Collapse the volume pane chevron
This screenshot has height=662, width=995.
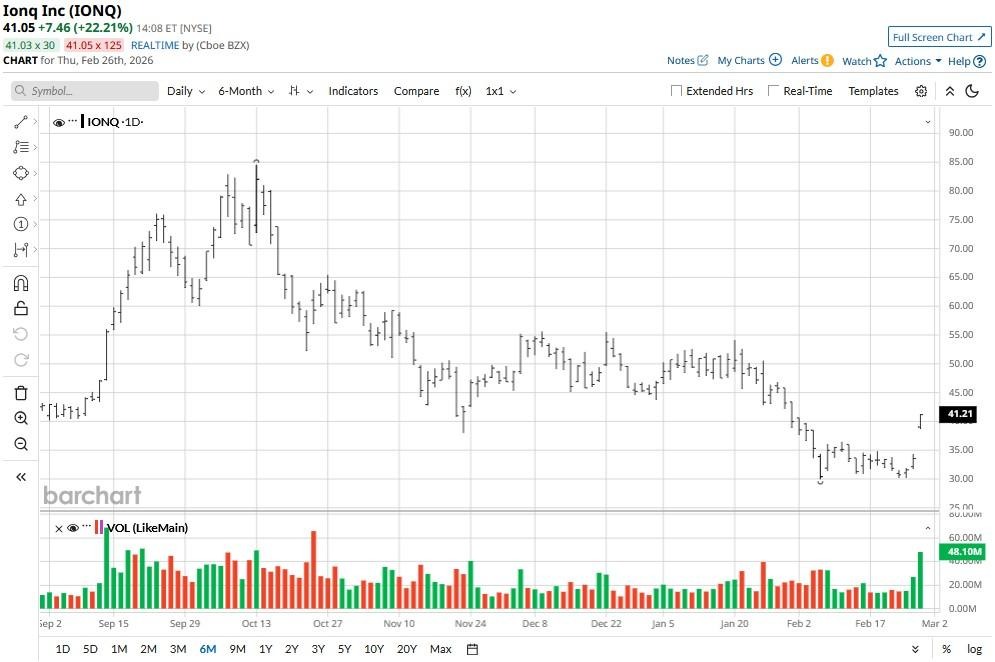pyautogui.click(x=928, y=528)
